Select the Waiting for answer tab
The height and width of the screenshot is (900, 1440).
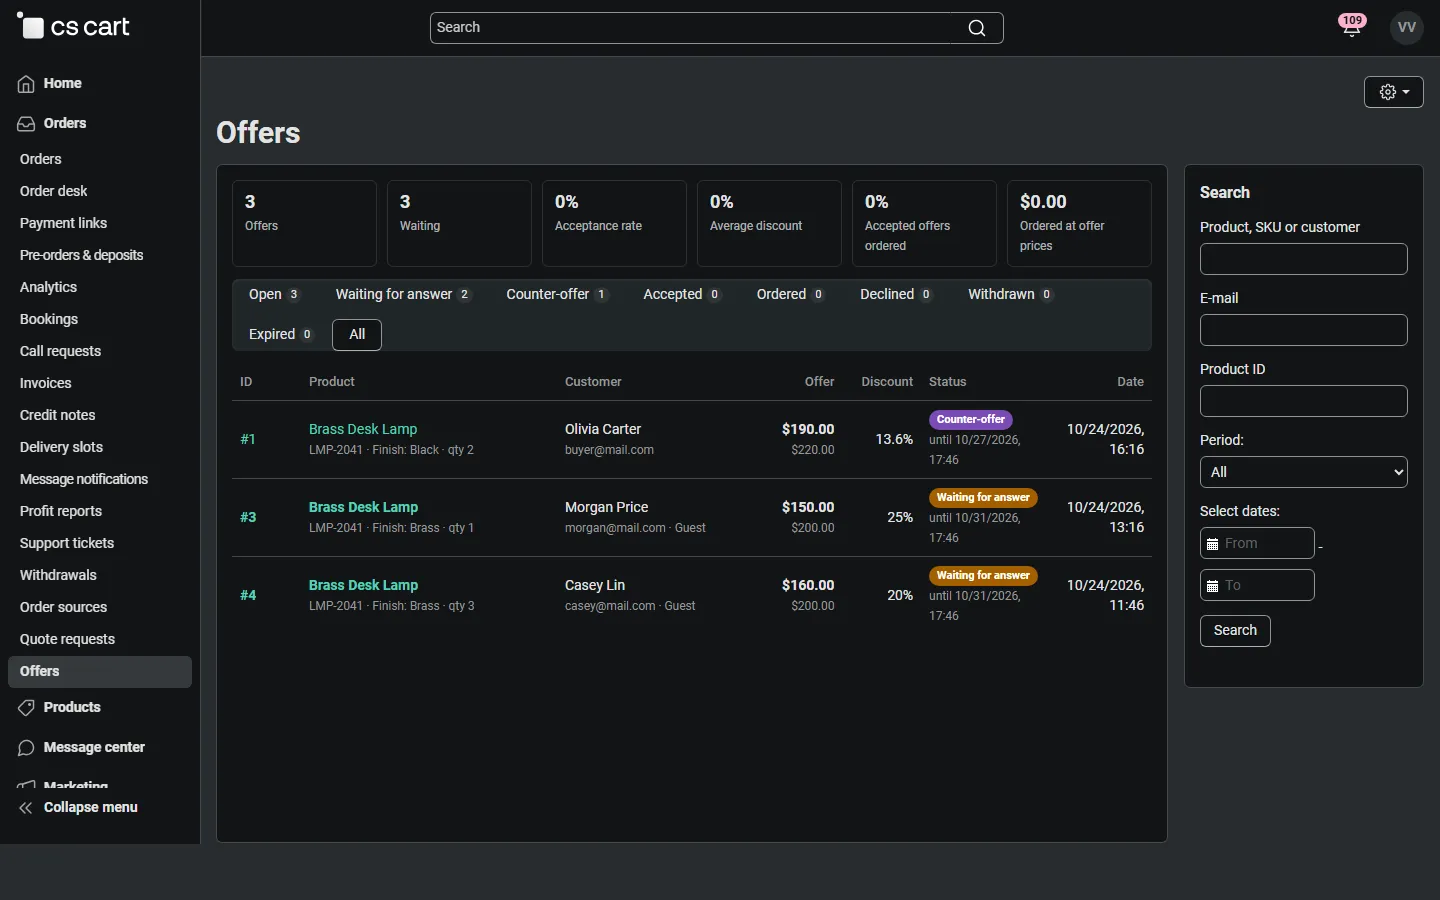(403, 294)
